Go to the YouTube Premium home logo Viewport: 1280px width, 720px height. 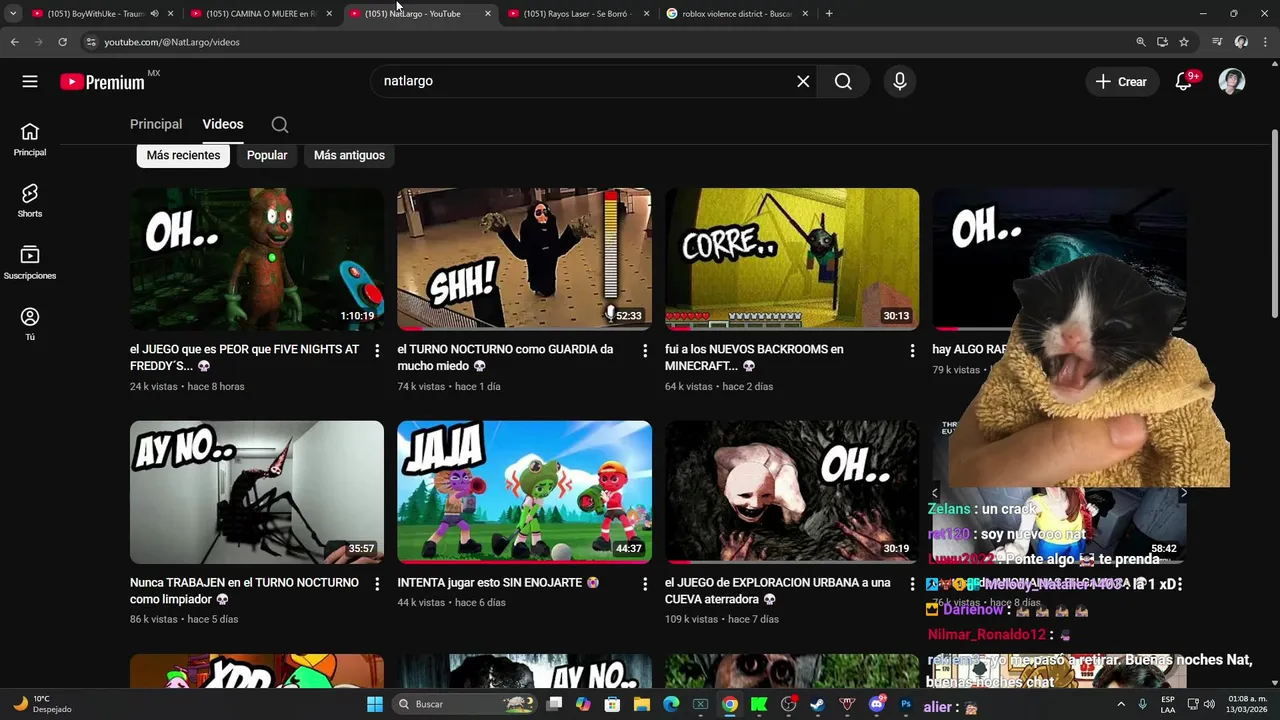click(102, 82)
